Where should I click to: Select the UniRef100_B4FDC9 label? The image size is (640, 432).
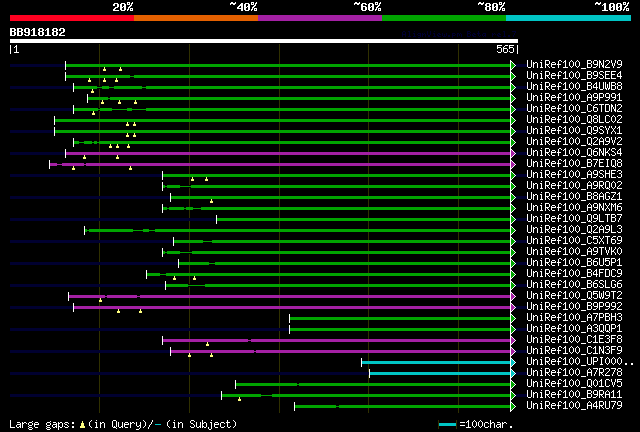574,274
